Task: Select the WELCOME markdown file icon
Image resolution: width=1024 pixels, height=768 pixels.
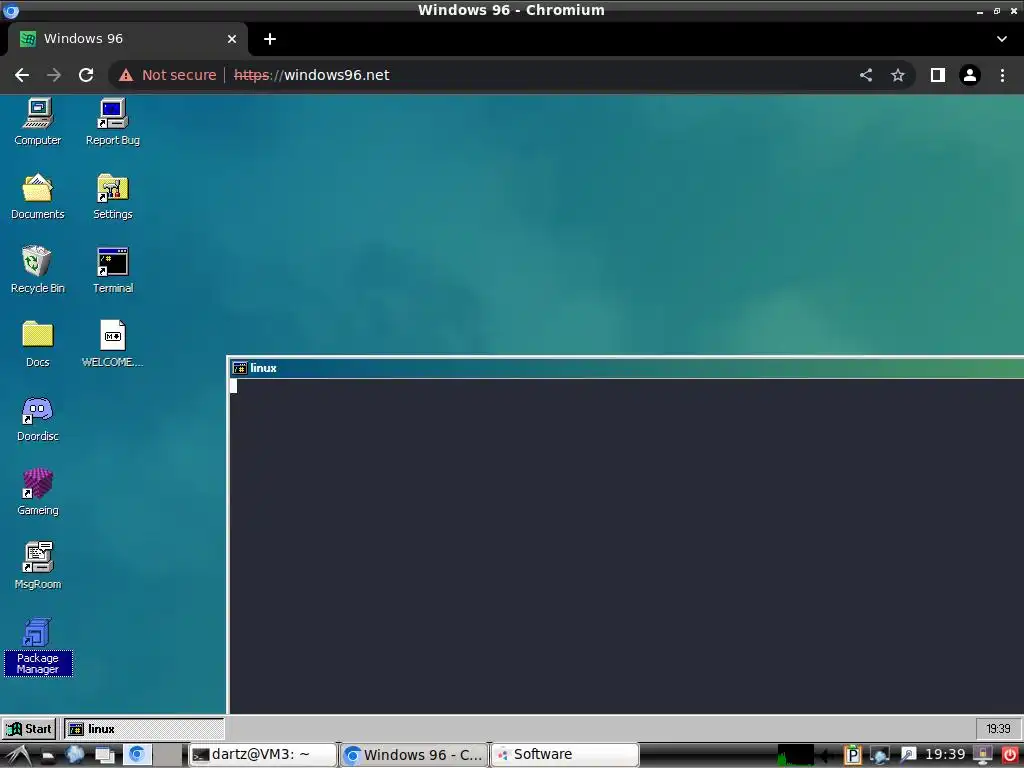Action: click(x=112, y=344)
